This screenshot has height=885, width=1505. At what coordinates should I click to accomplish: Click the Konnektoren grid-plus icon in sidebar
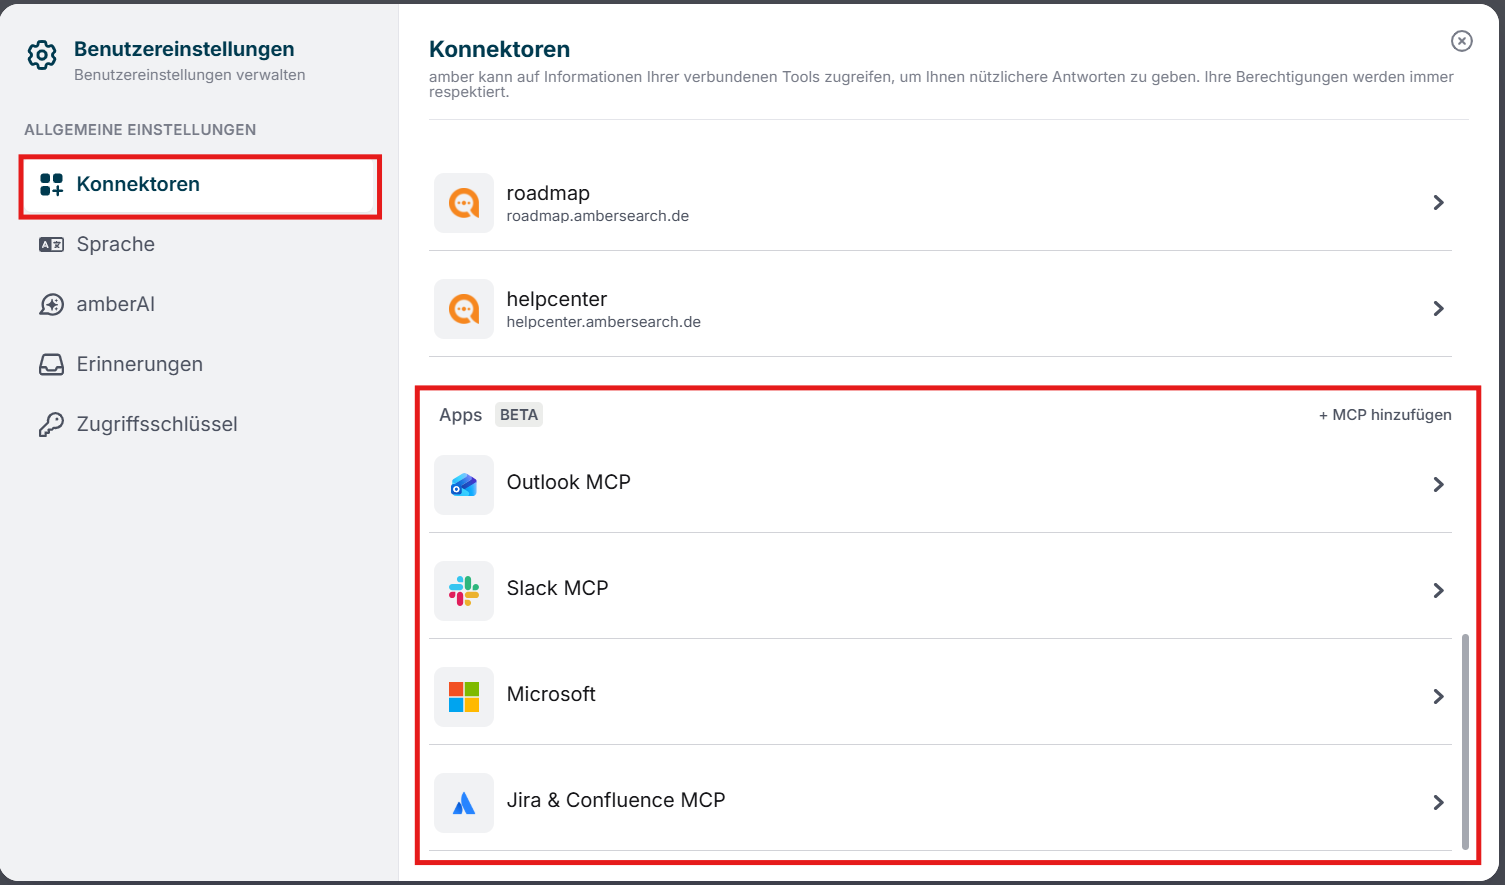coord(51,184)
